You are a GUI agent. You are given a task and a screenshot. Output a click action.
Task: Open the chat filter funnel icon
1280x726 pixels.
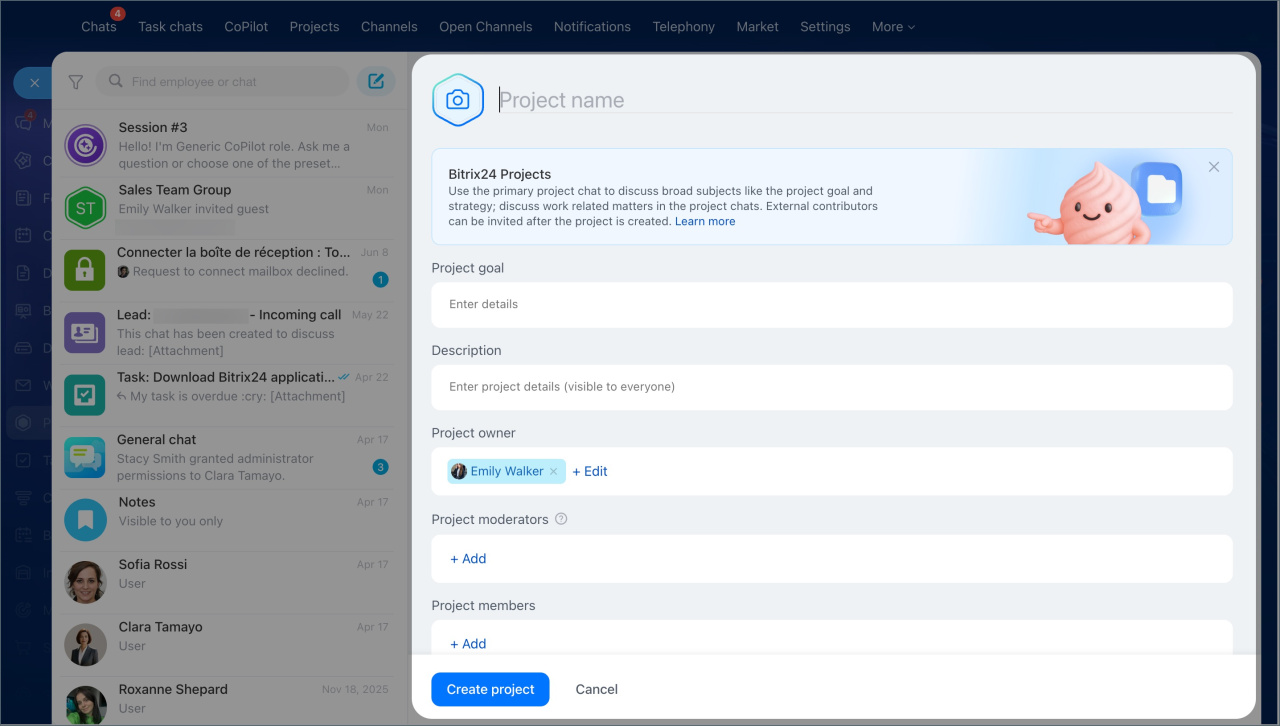[x=75, y=82]
